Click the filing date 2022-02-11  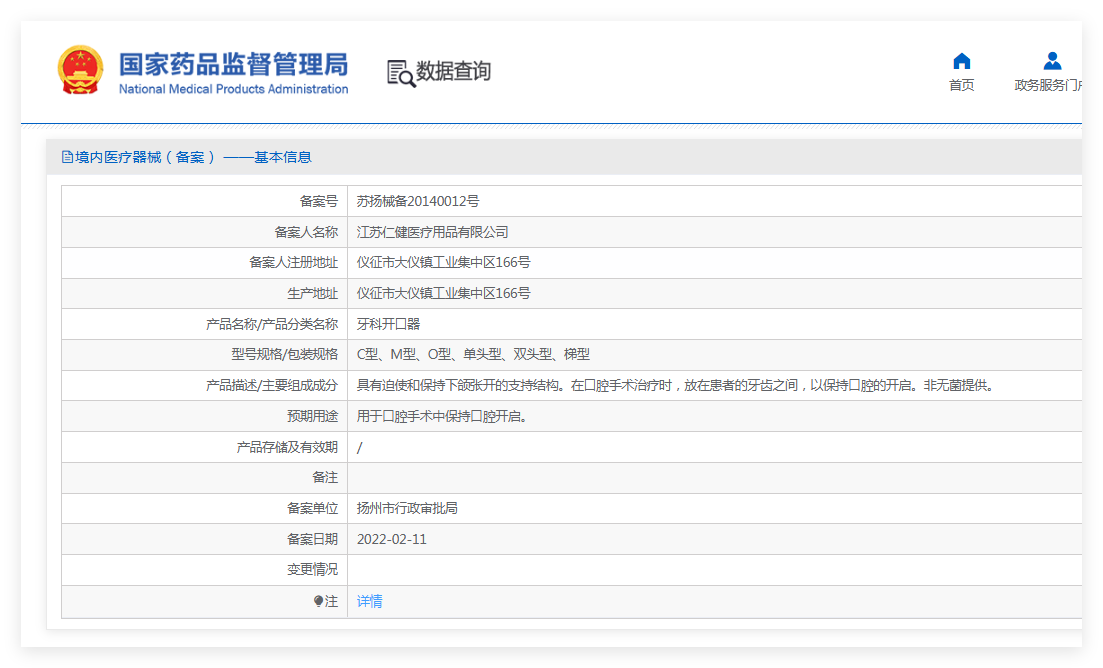click(391, 539)
